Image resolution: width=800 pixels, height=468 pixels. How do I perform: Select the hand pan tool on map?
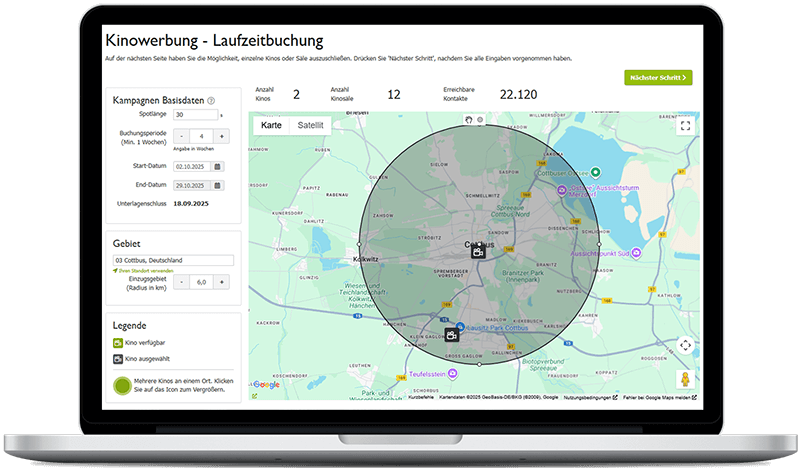(469, 120)
